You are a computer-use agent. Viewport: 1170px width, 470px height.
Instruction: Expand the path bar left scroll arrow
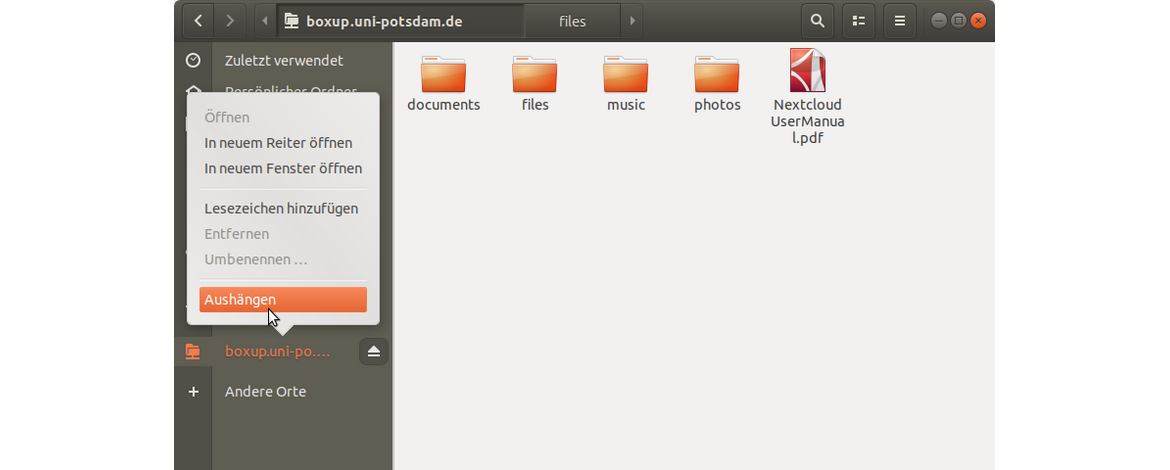point(265,20)
